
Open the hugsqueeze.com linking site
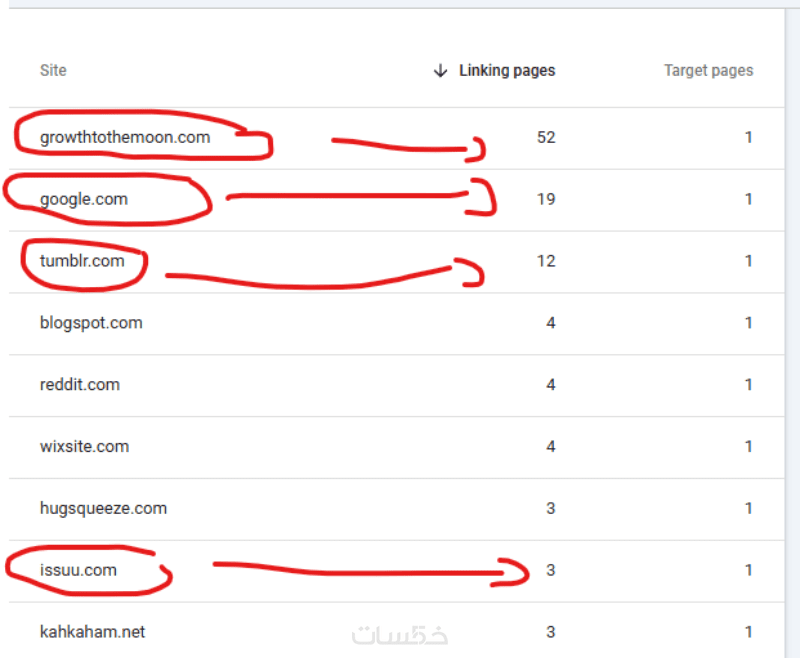click(x=103, y=509)
